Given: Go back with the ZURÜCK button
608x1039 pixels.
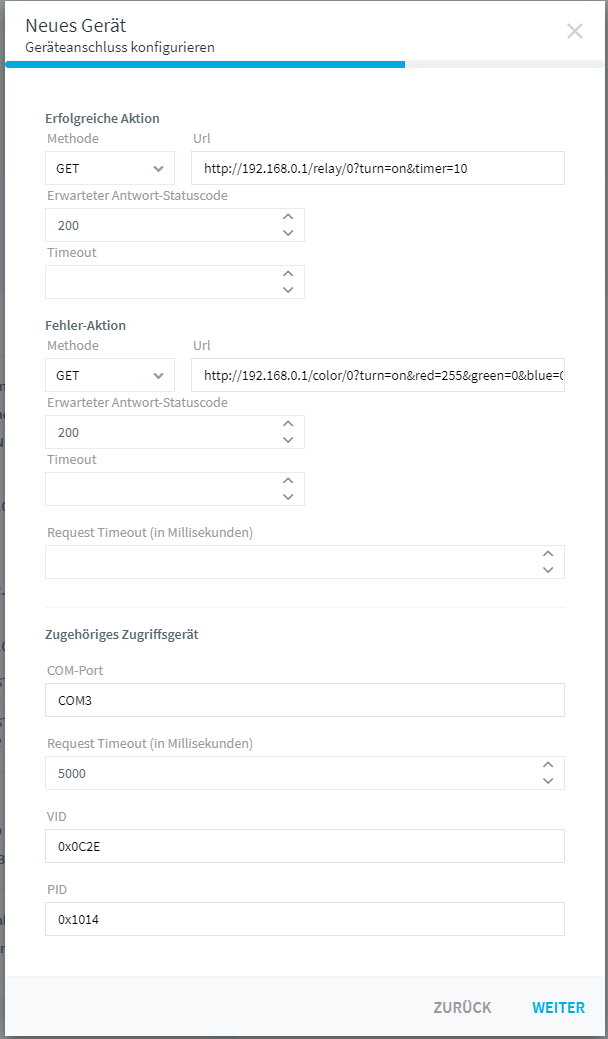Looking at the screenshot, I should click(x=462, y=1007).
